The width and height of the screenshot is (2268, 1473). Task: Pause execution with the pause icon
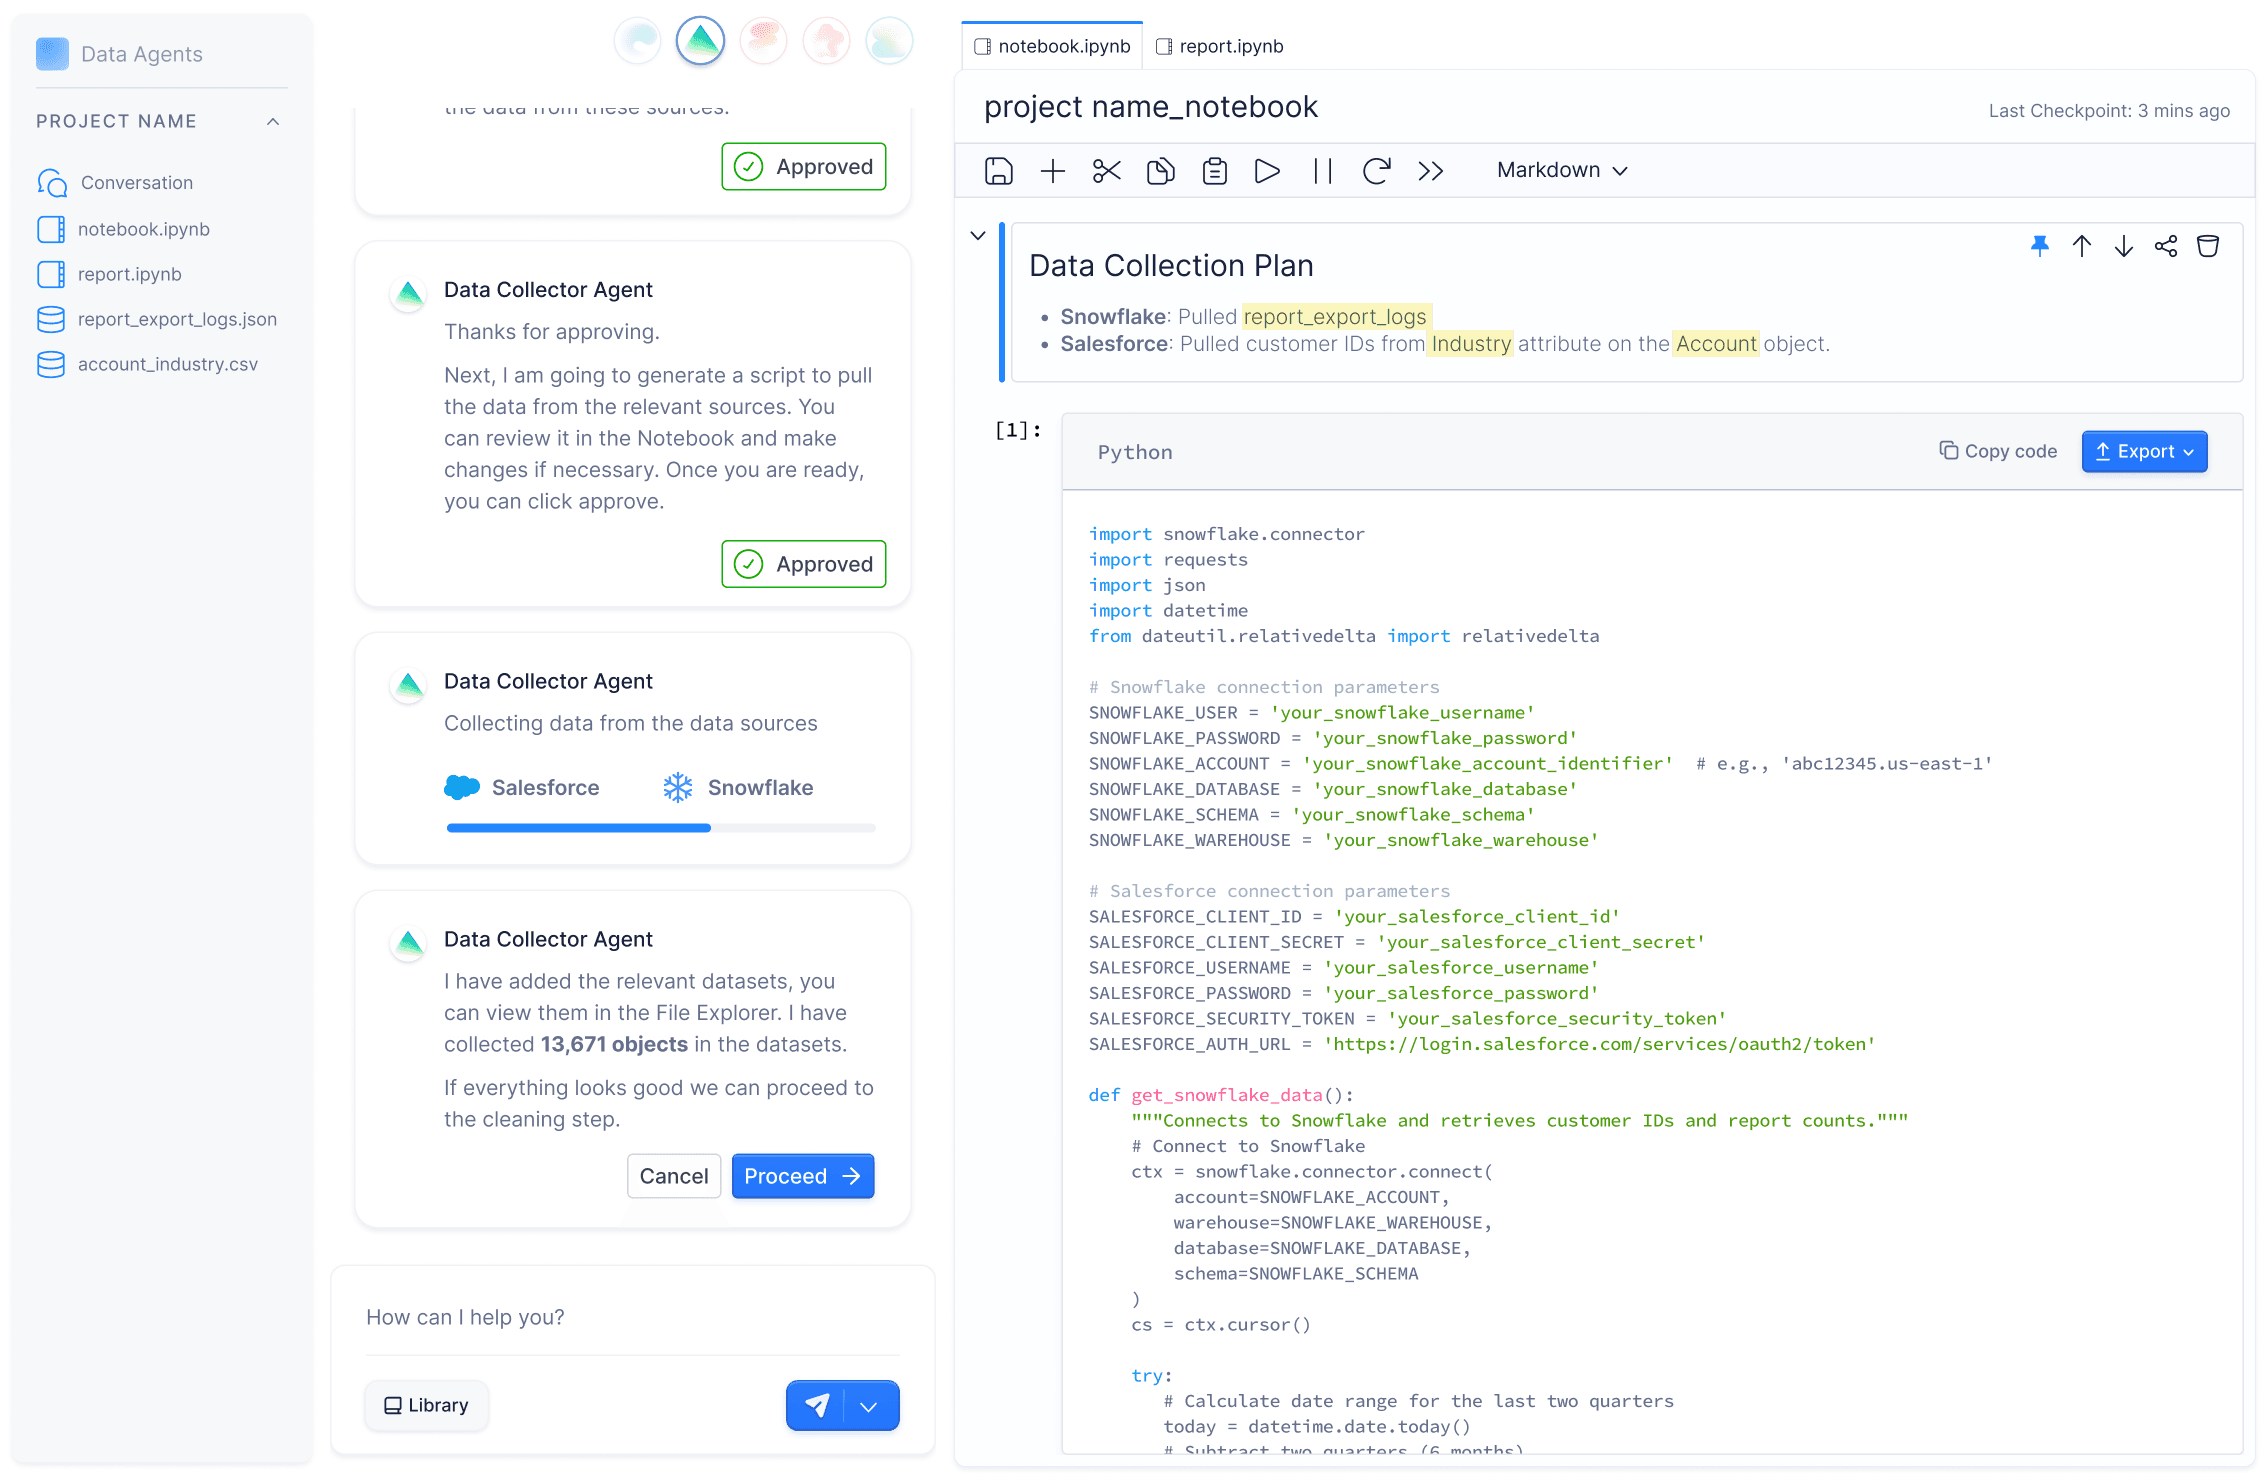coord(1323,171)
